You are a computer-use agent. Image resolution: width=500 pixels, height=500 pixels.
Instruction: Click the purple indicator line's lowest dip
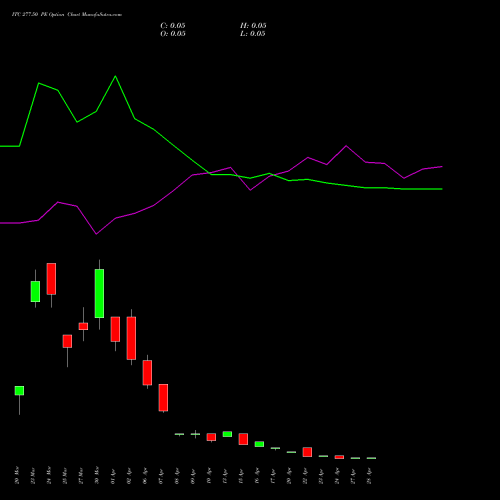pyautogui.click(x=96, y=234)
